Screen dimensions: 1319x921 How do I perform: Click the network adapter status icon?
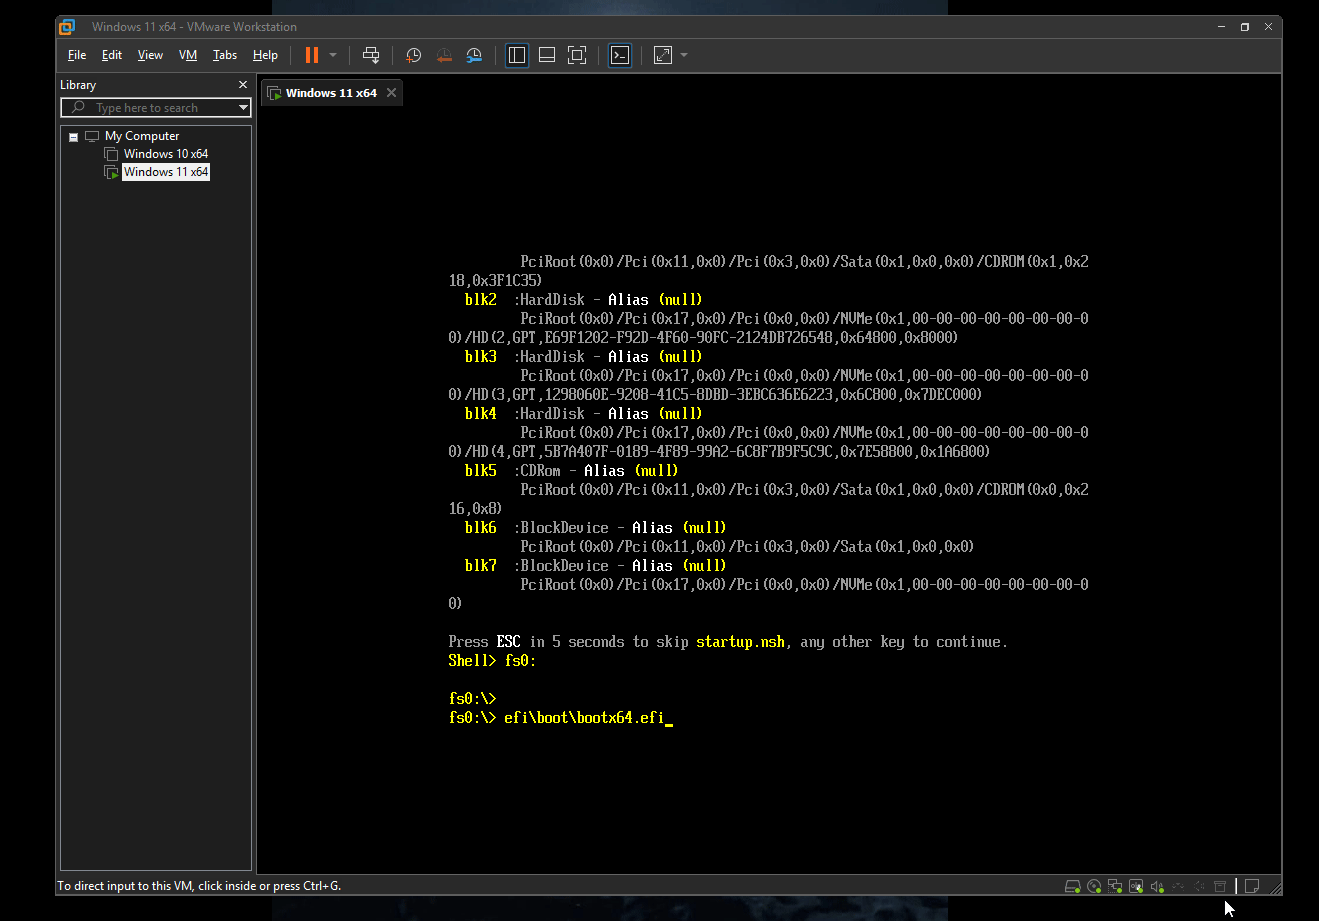[x=1115, y=886]
